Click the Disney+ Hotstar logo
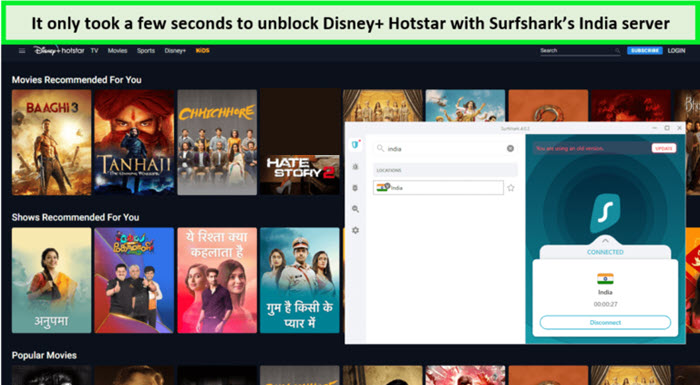This screenshot has height=385, width=700. pyautogui.click(x=58, y=50)
